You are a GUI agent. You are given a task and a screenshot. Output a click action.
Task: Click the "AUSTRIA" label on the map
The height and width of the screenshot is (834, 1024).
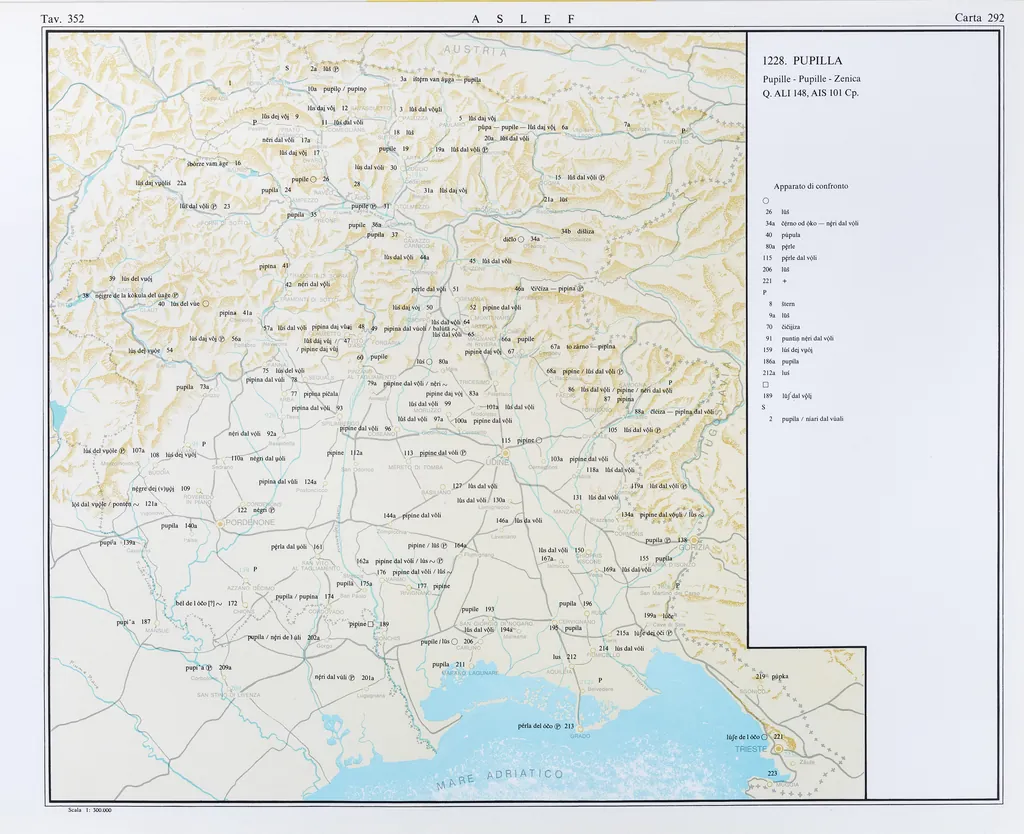[474, 52]
